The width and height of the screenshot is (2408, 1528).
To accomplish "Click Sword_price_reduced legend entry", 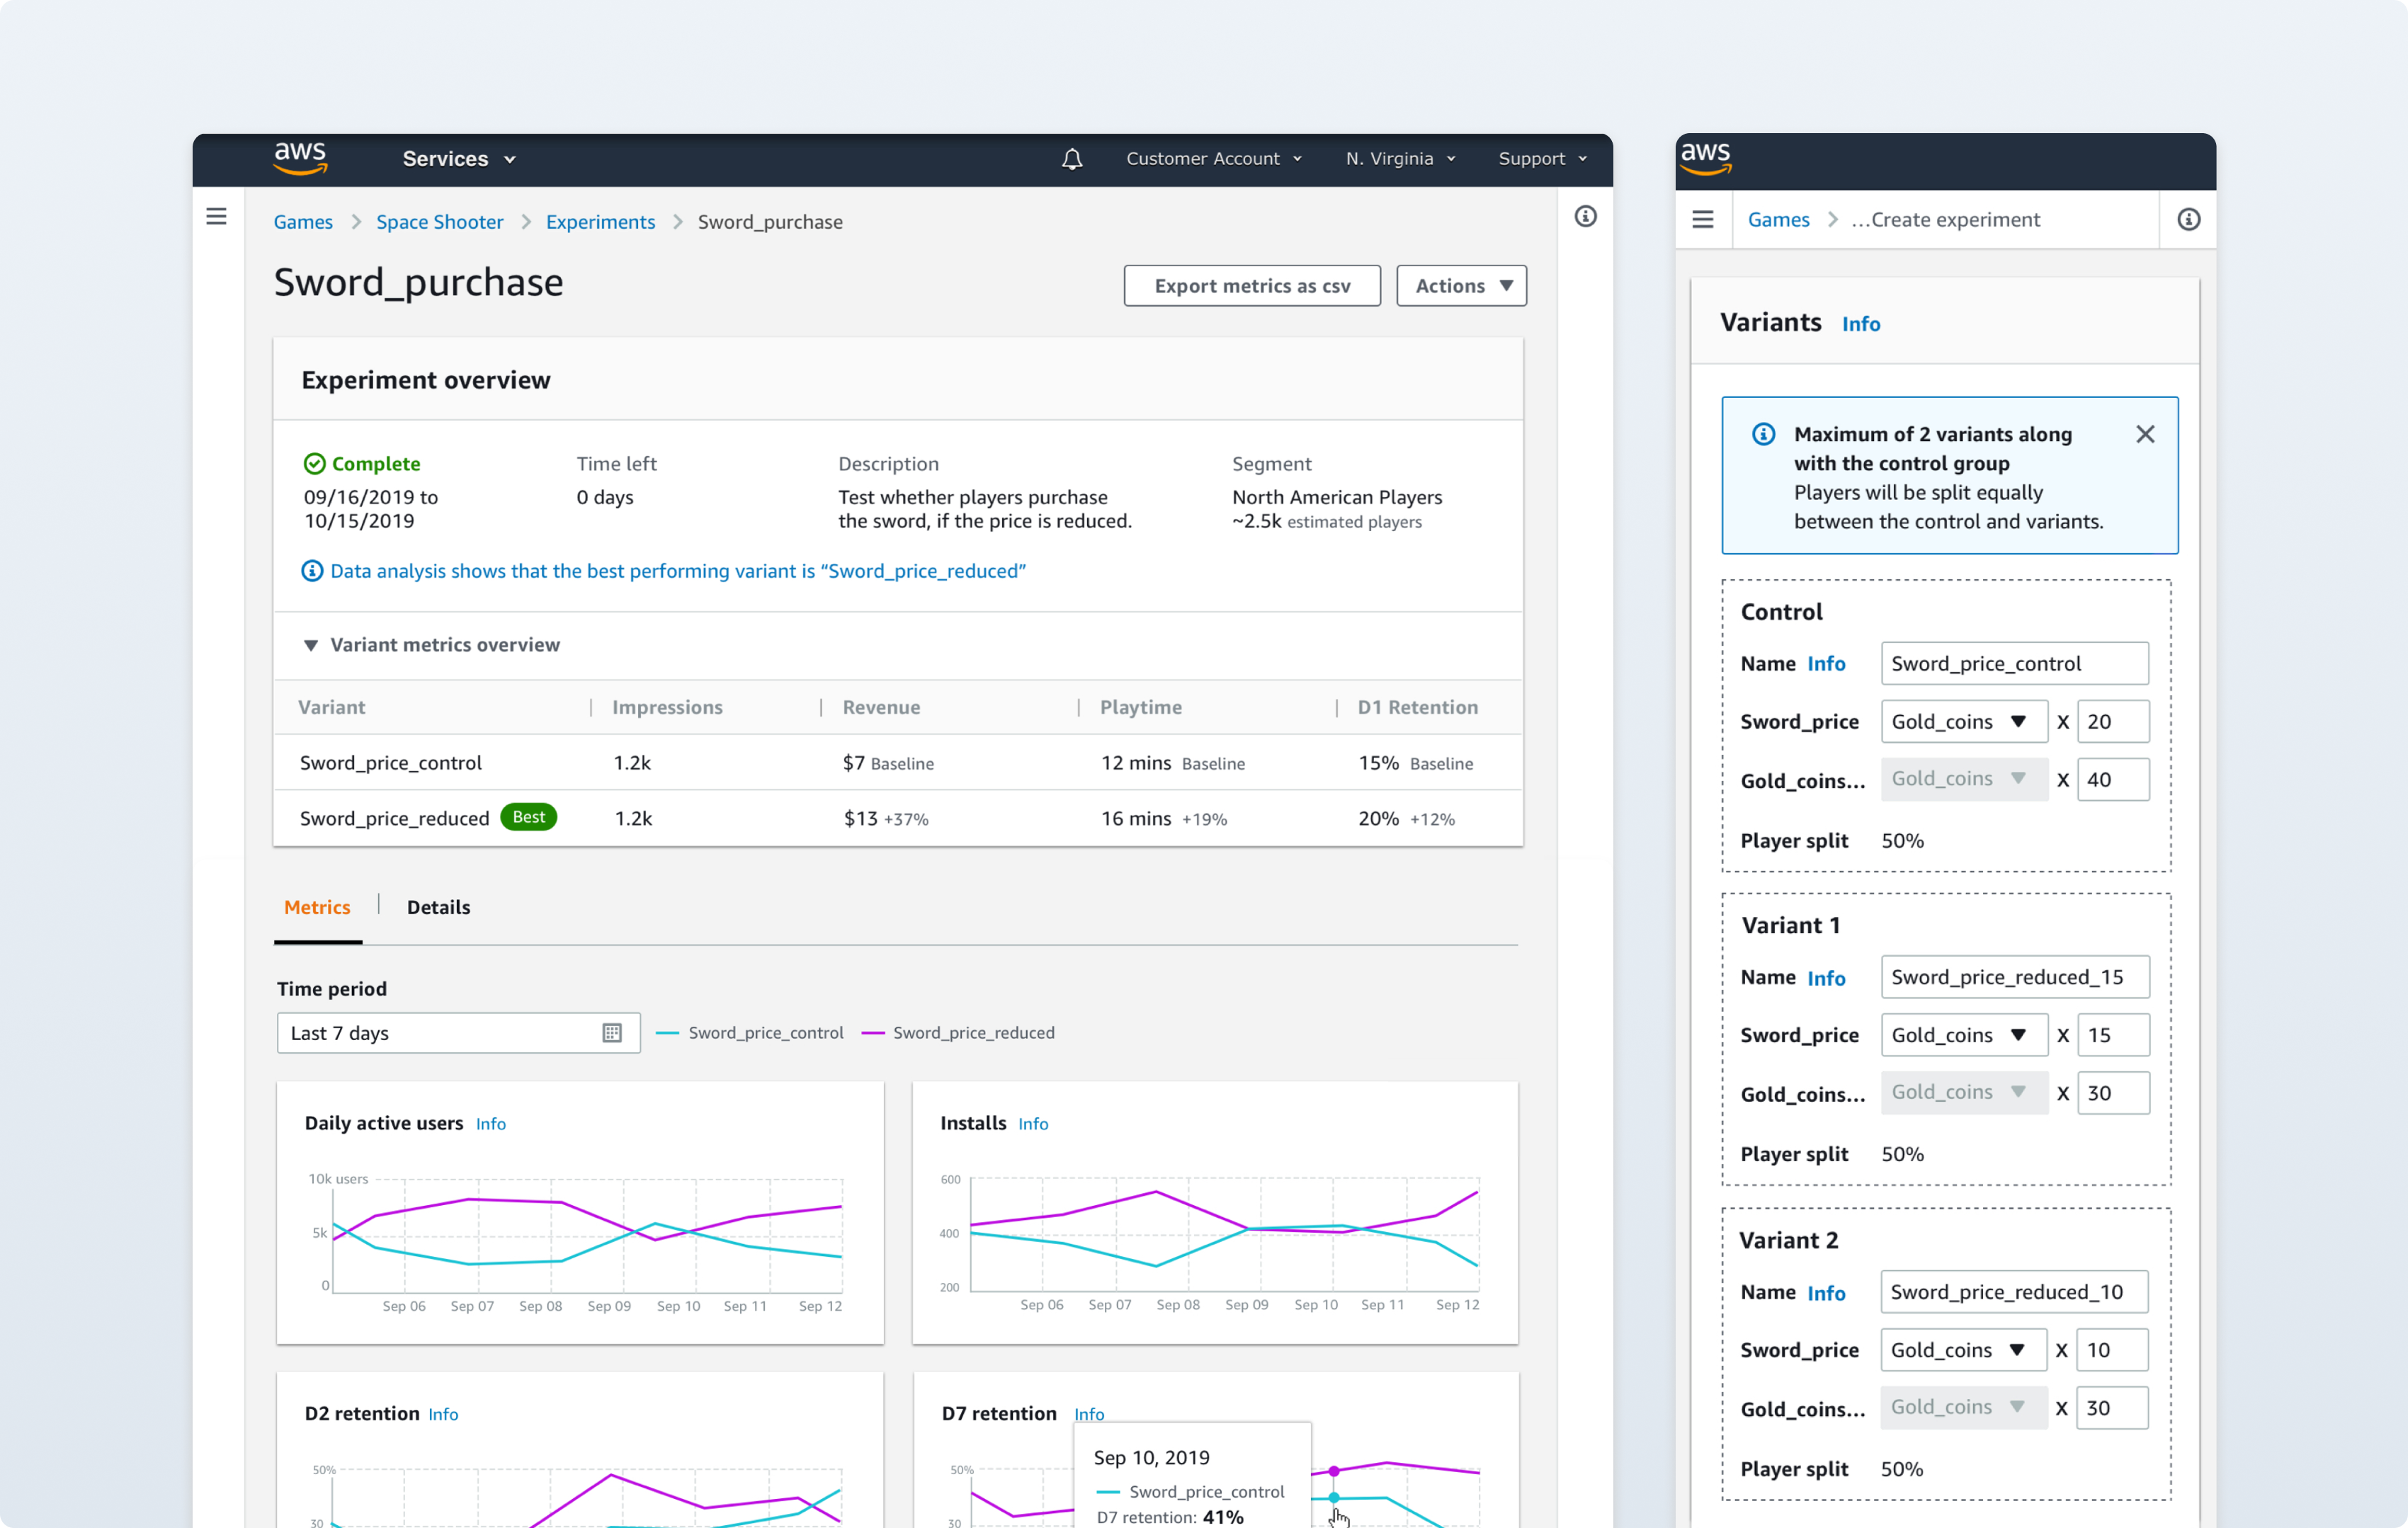I will click(x=958, y=1033).
